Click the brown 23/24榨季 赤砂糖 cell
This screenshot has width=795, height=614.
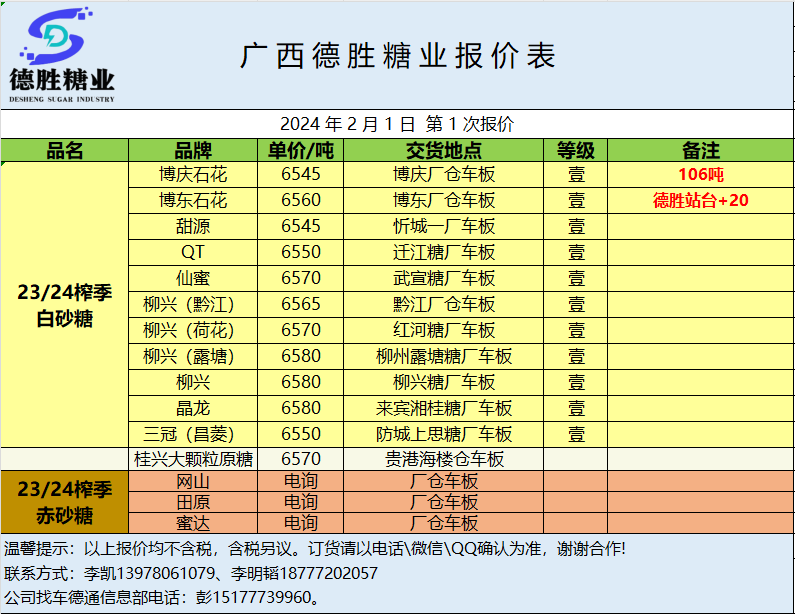point(65,503)
